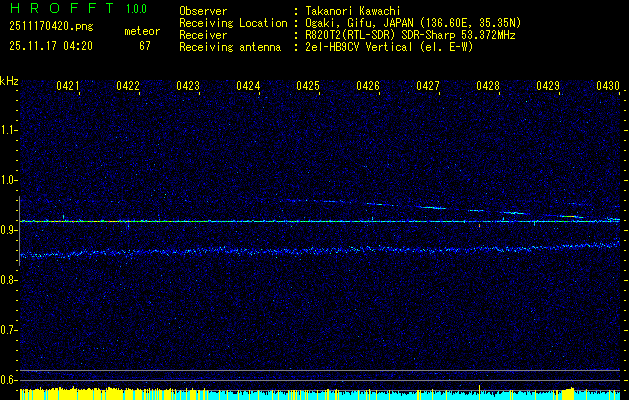Image resolution: width=629 pixels, height=400 pixels.
Task: Click the kHz axis unit label
Action: 9,81
